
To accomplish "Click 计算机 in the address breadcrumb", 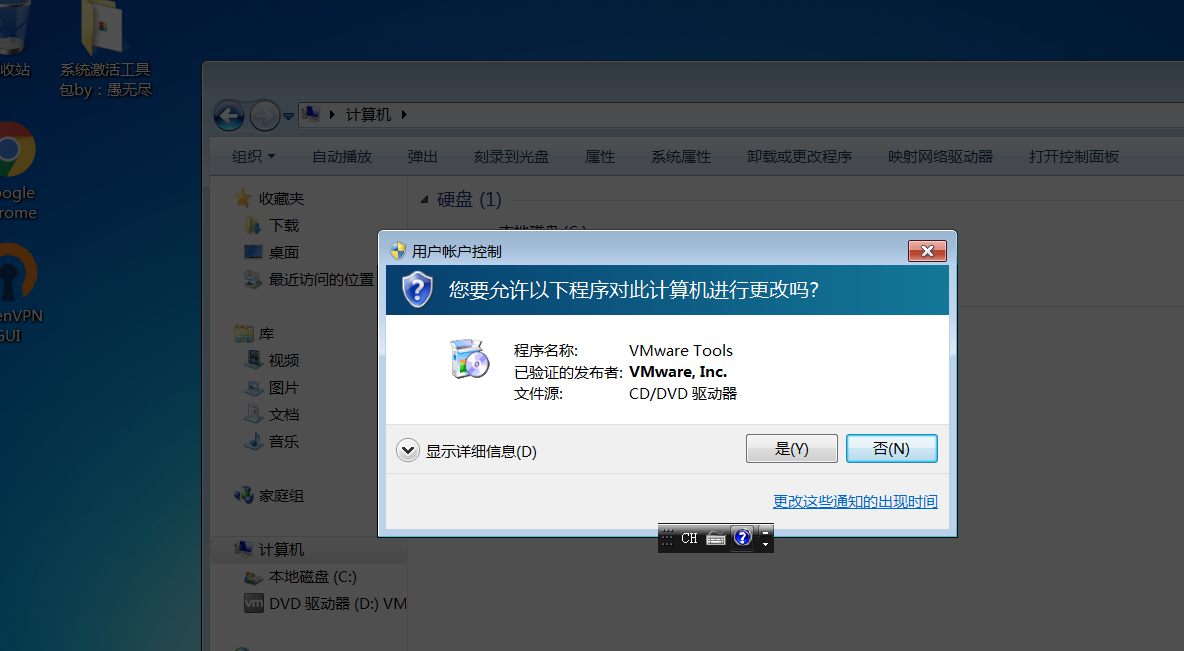I will click(368, 115).
